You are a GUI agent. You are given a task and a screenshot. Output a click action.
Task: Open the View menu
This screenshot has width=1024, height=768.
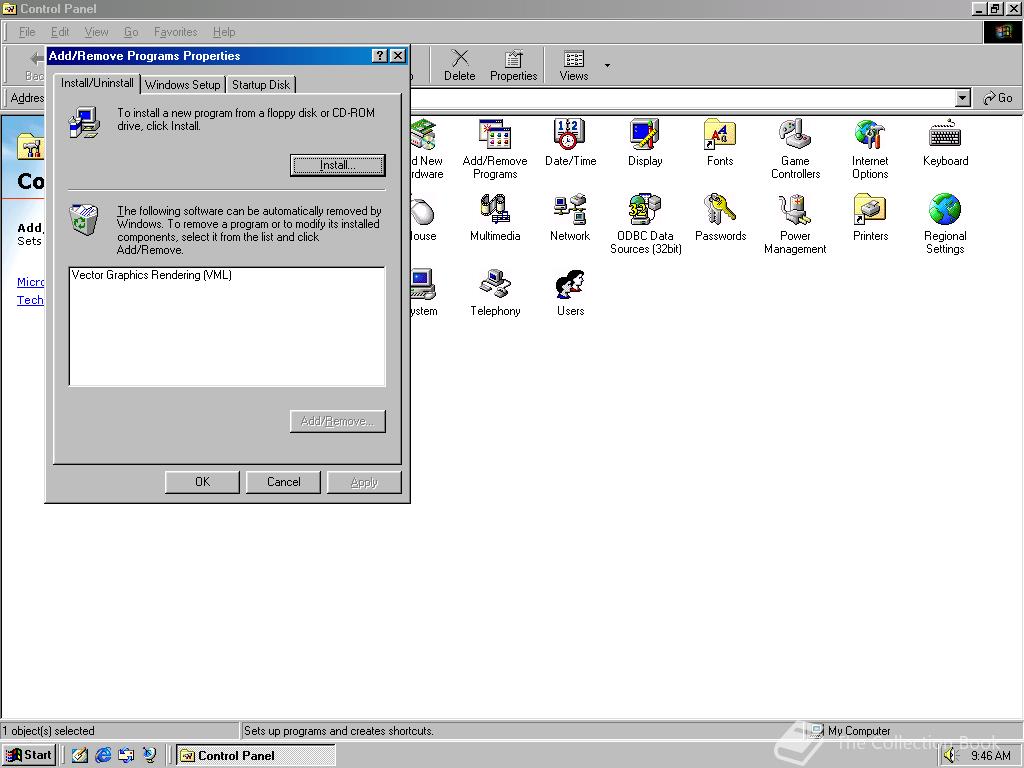[x=96, y=32]
